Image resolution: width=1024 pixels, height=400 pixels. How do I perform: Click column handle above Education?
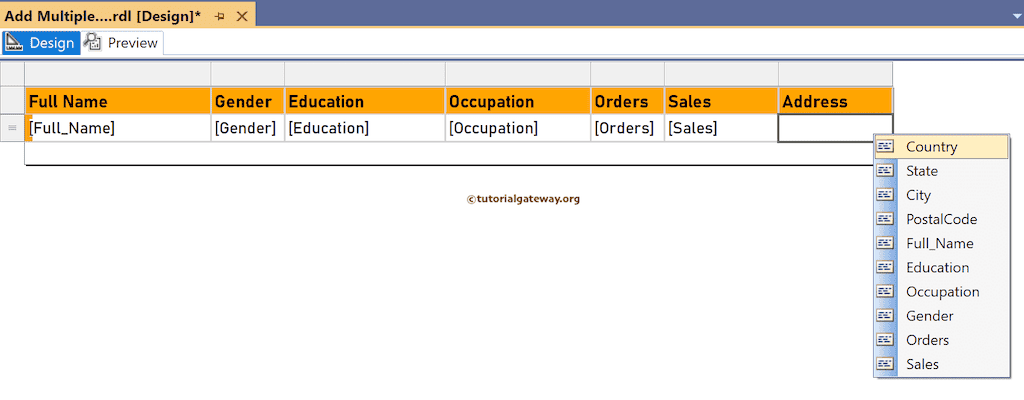(365, 74)
